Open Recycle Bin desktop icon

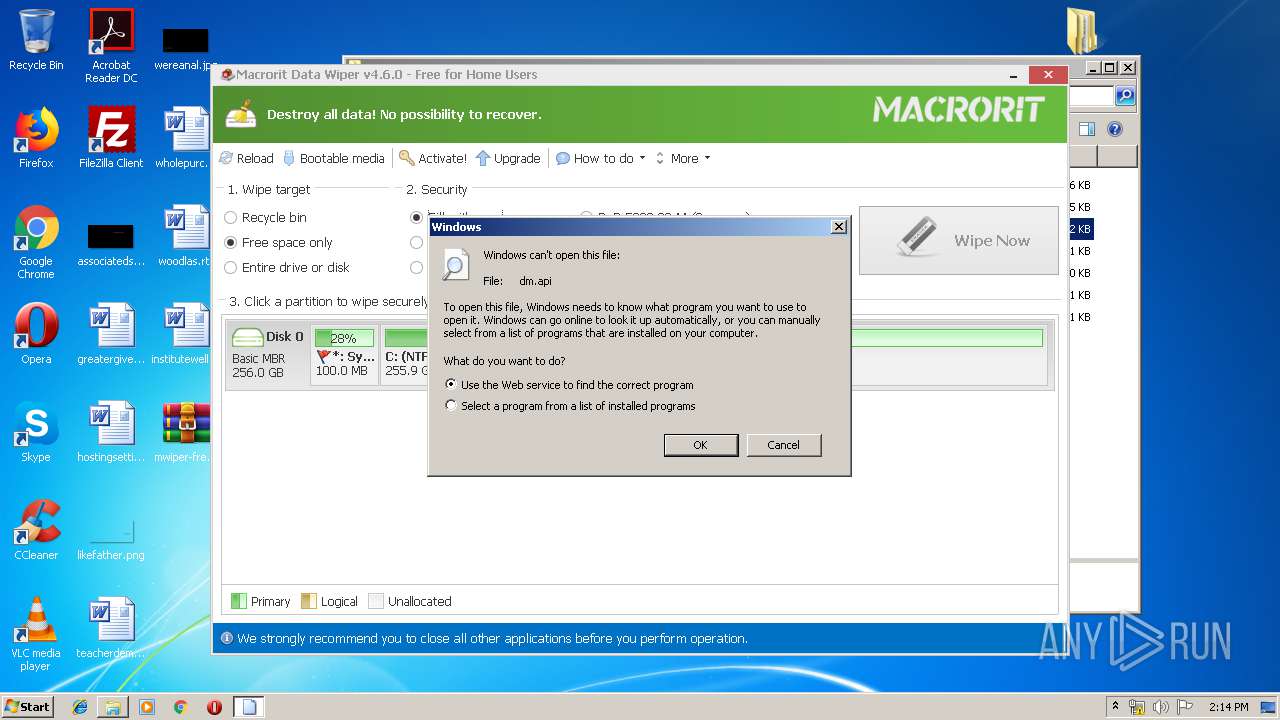[36, 40]
